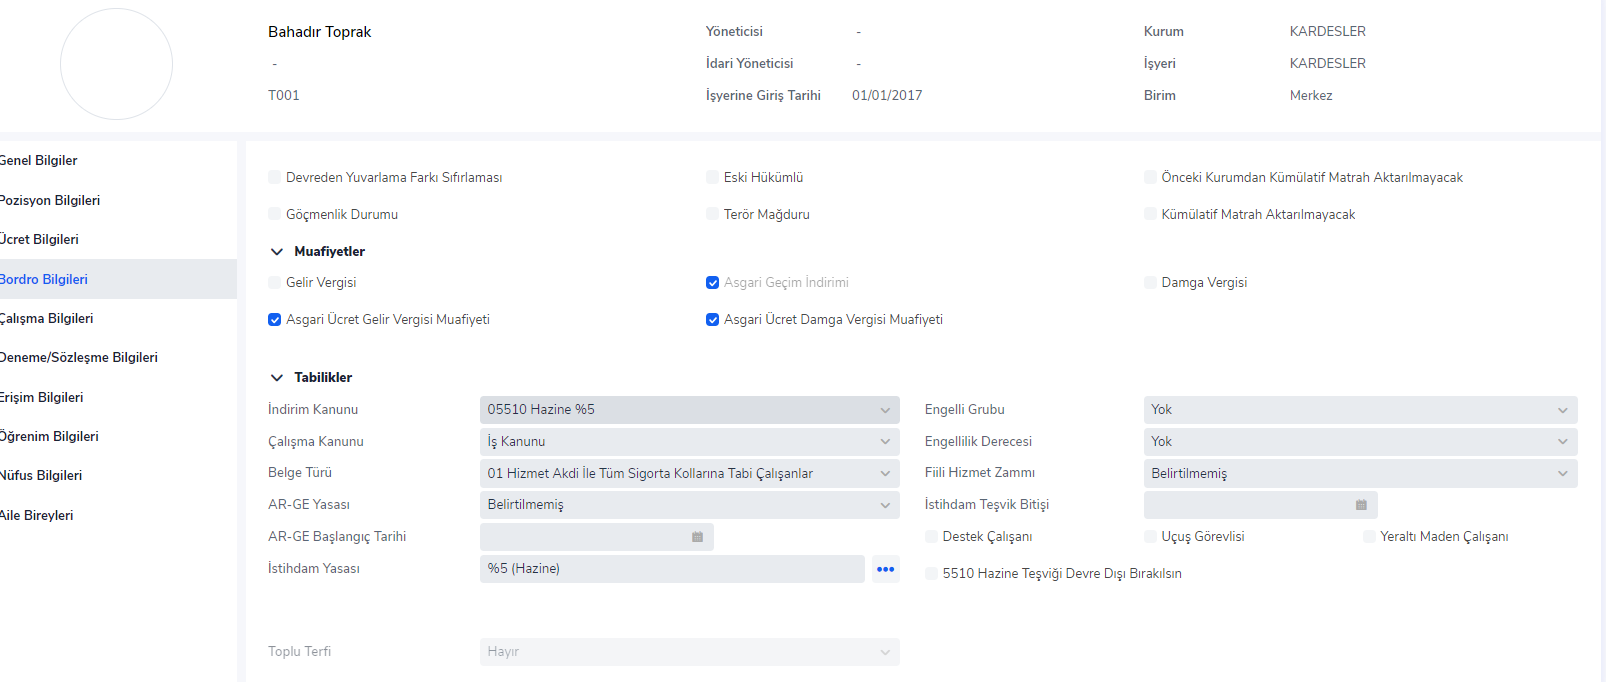
Task: Open the Çalışma Kanunu dropdown
Action: click(689, 442)
